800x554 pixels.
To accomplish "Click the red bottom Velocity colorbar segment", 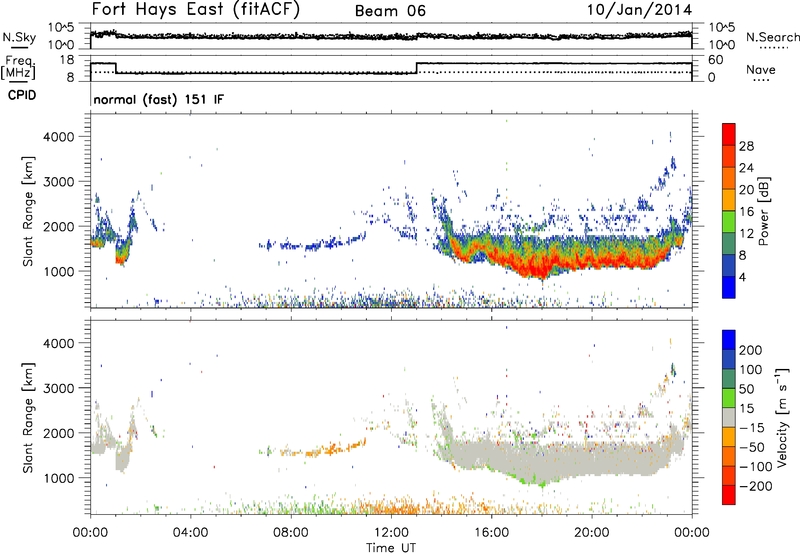I will (x=729, y=495).
